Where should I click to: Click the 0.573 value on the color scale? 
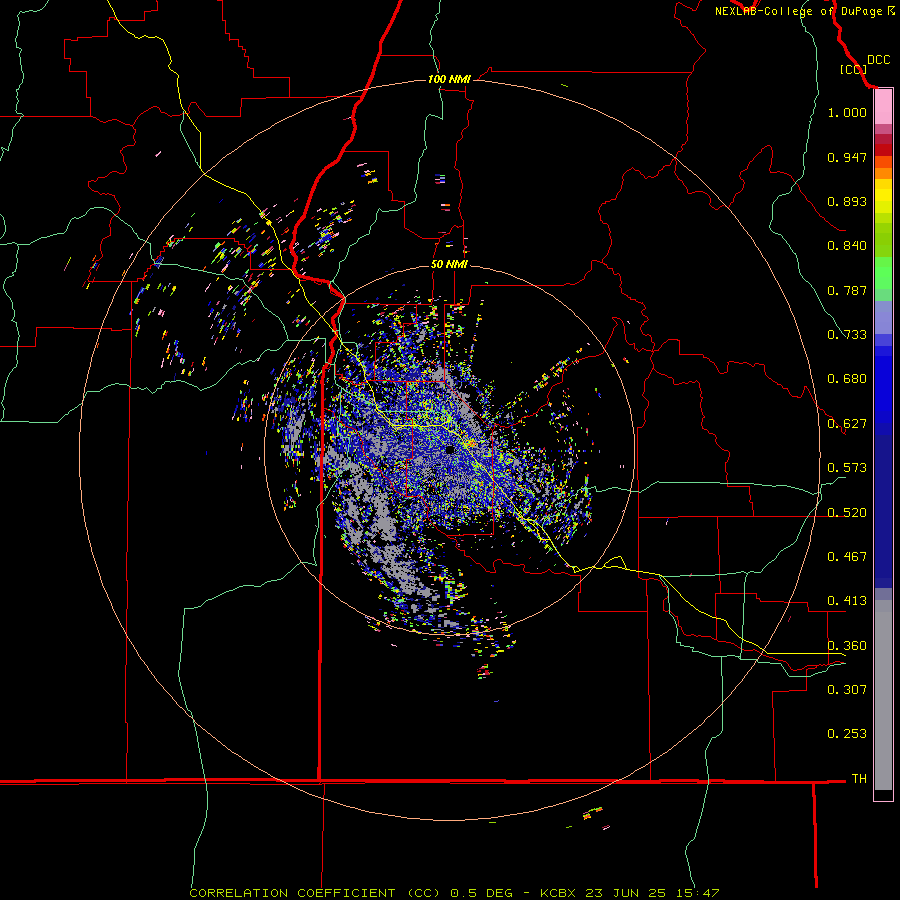(x=847, y=468)
